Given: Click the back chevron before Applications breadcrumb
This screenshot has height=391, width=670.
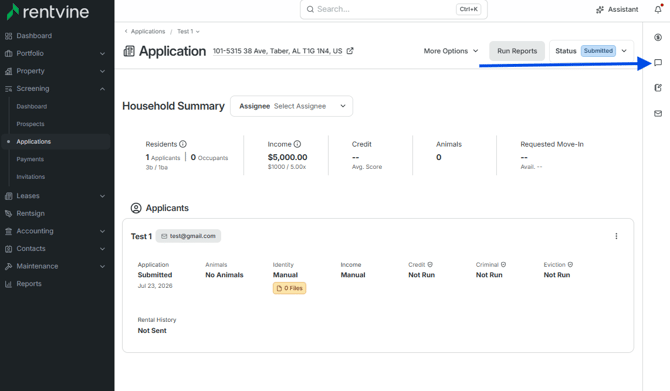Looking at the screenshot, I should (x=126, y=31).
